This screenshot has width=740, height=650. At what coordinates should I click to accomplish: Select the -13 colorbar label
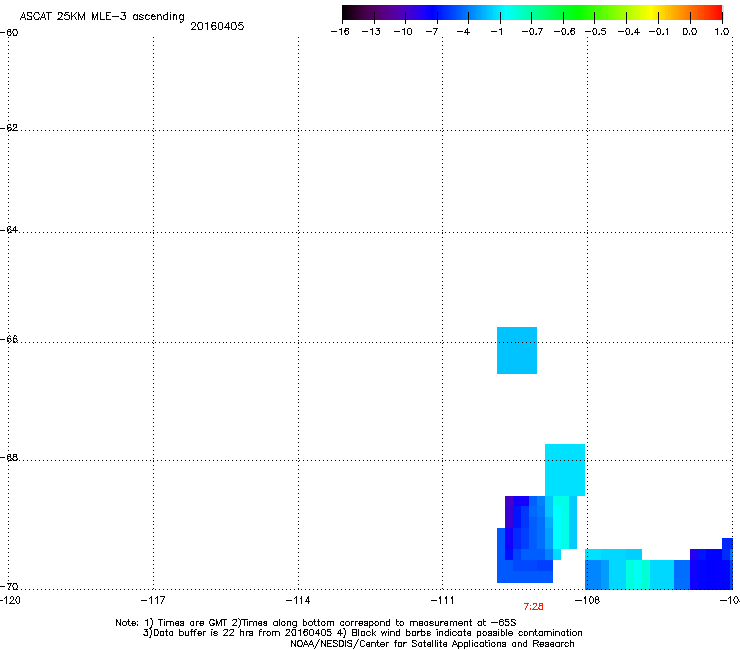click(371, 32)
